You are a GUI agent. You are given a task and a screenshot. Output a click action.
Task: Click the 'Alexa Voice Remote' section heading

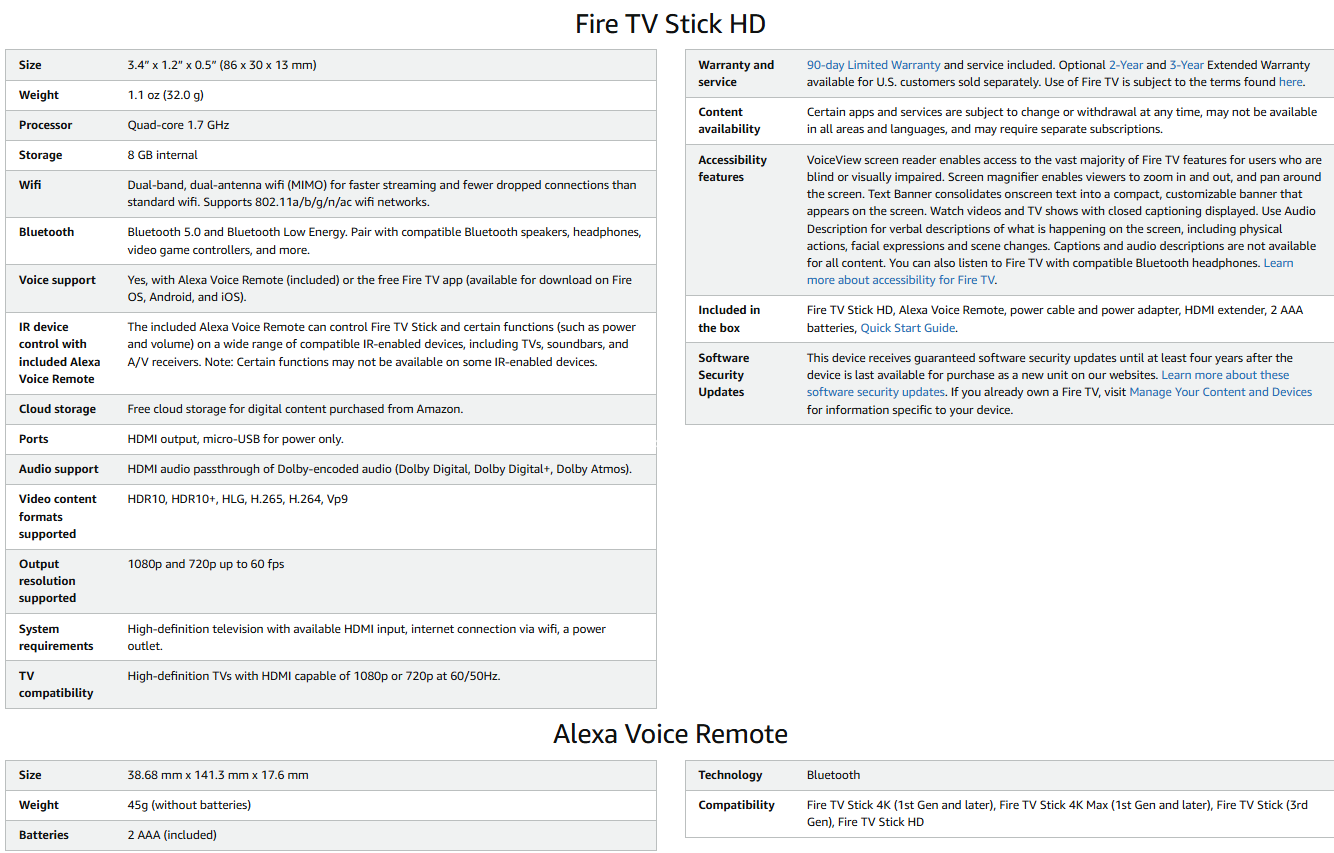coord(670,734)
